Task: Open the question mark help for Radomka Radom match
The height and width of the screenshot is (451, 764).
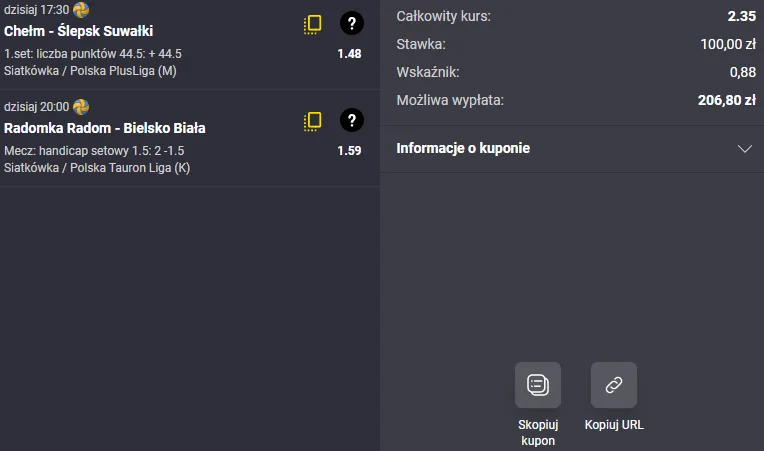Action: coord(351,121)
